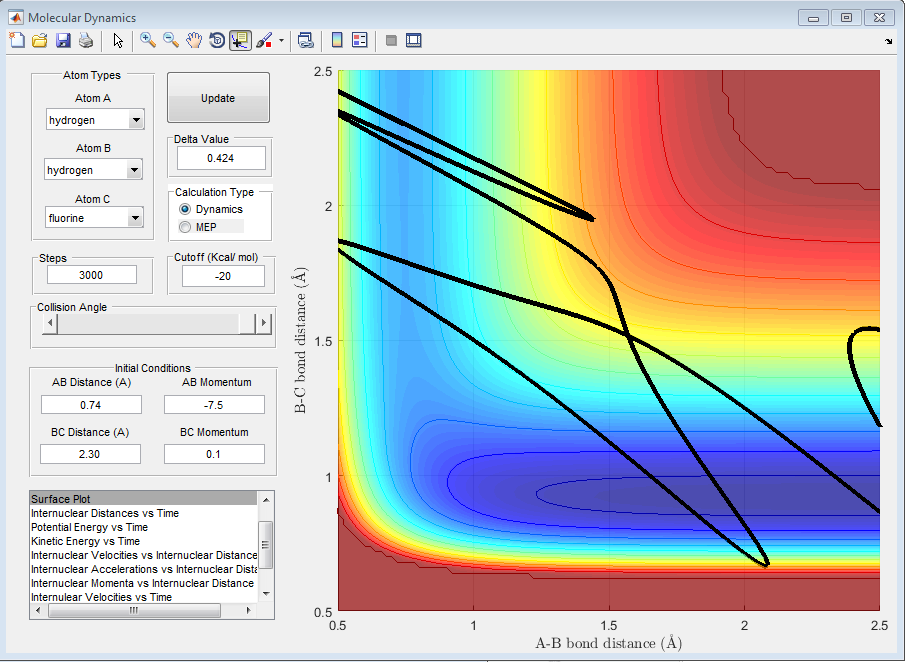Activate the Pan hand tool
The width and height of the screenshot is (905, 662).
[x=194, y=40]
